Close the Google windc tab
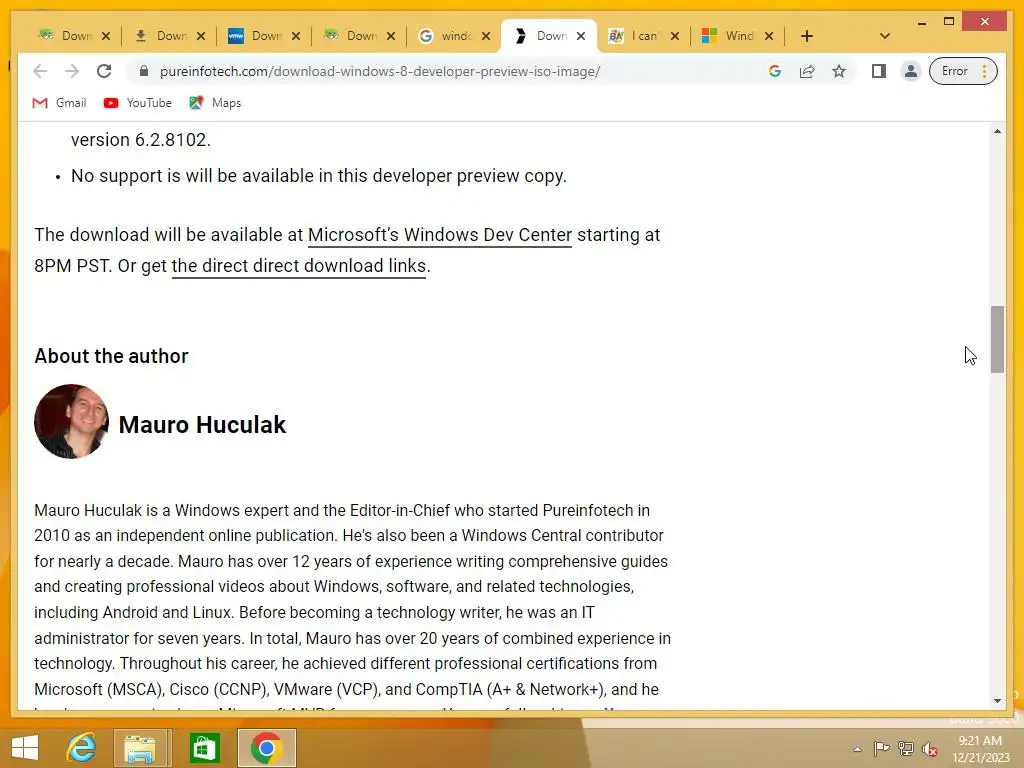 click(486, 36)
